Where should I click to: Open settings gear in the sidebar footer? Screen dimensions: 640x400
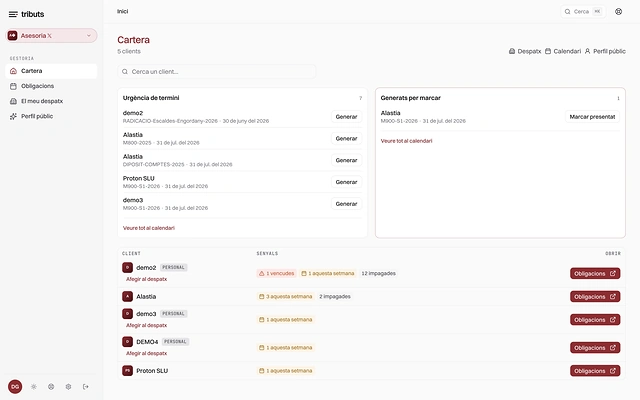coord(68,387)
